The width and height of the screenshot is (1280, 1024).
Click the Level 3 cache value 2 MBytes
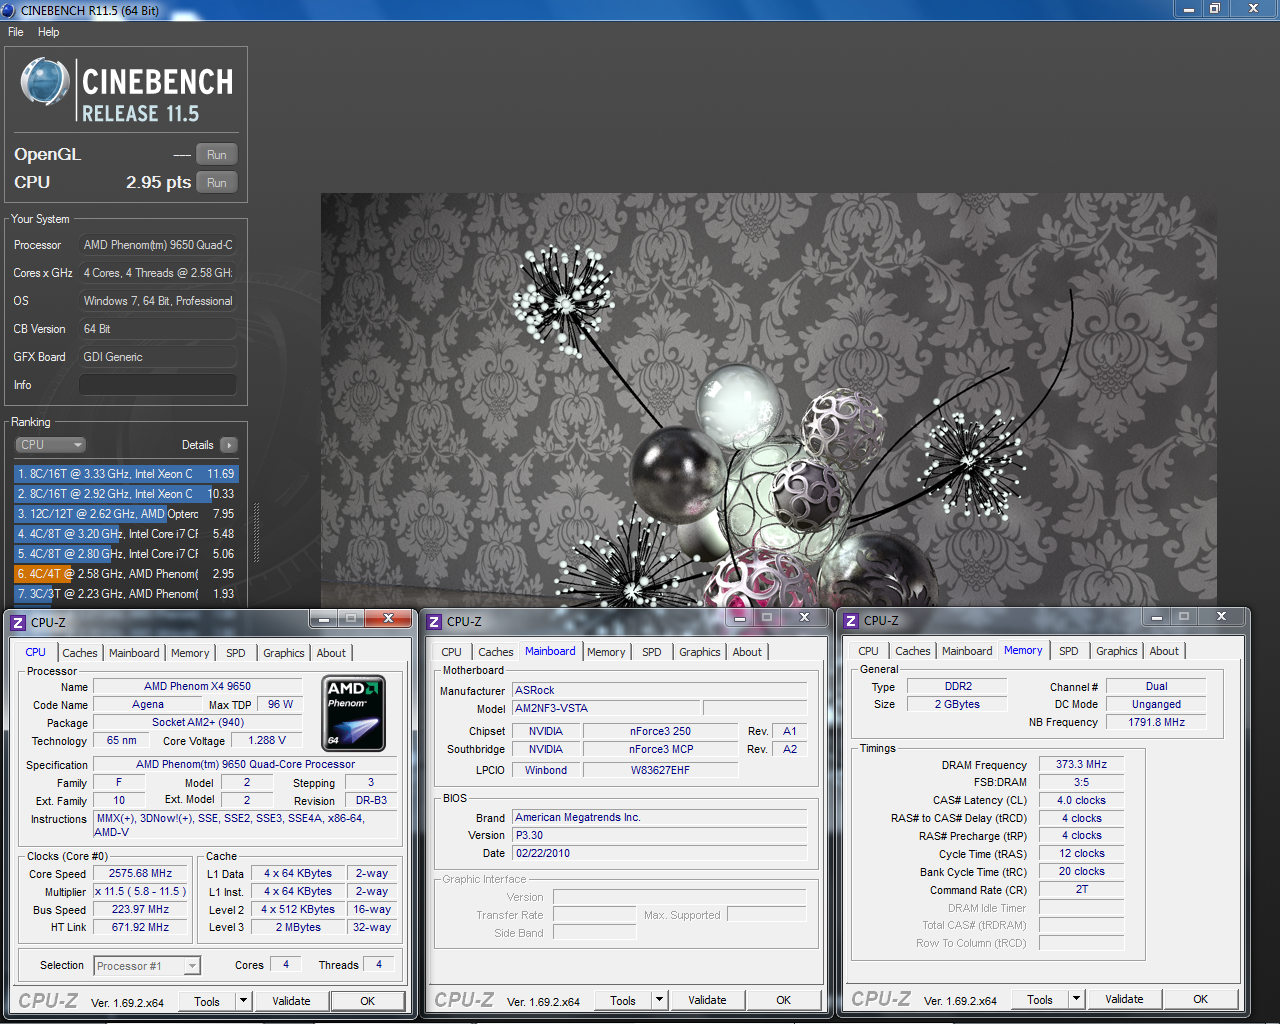click(x=298, y=927)
